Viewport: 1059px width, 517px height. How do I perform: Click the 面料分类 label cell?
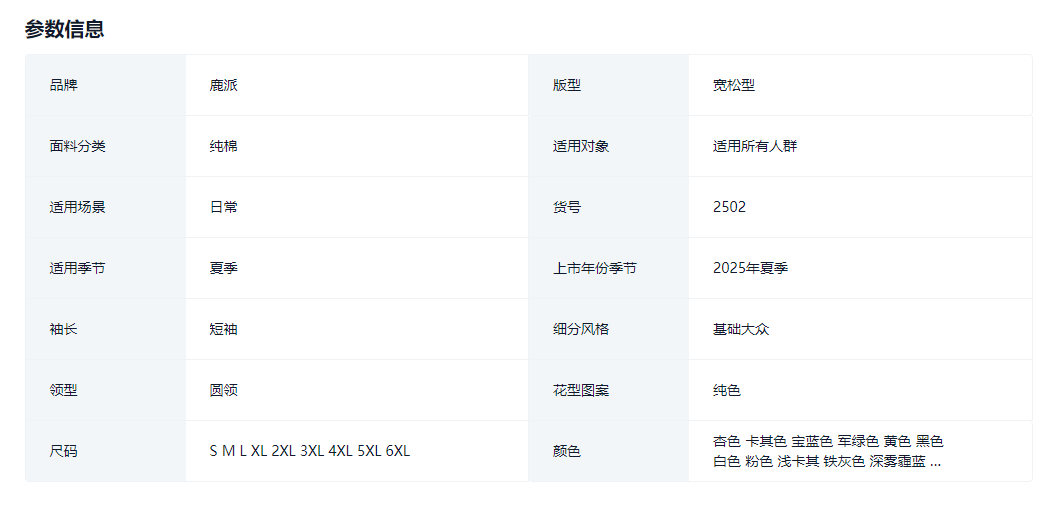pos(77,146)
